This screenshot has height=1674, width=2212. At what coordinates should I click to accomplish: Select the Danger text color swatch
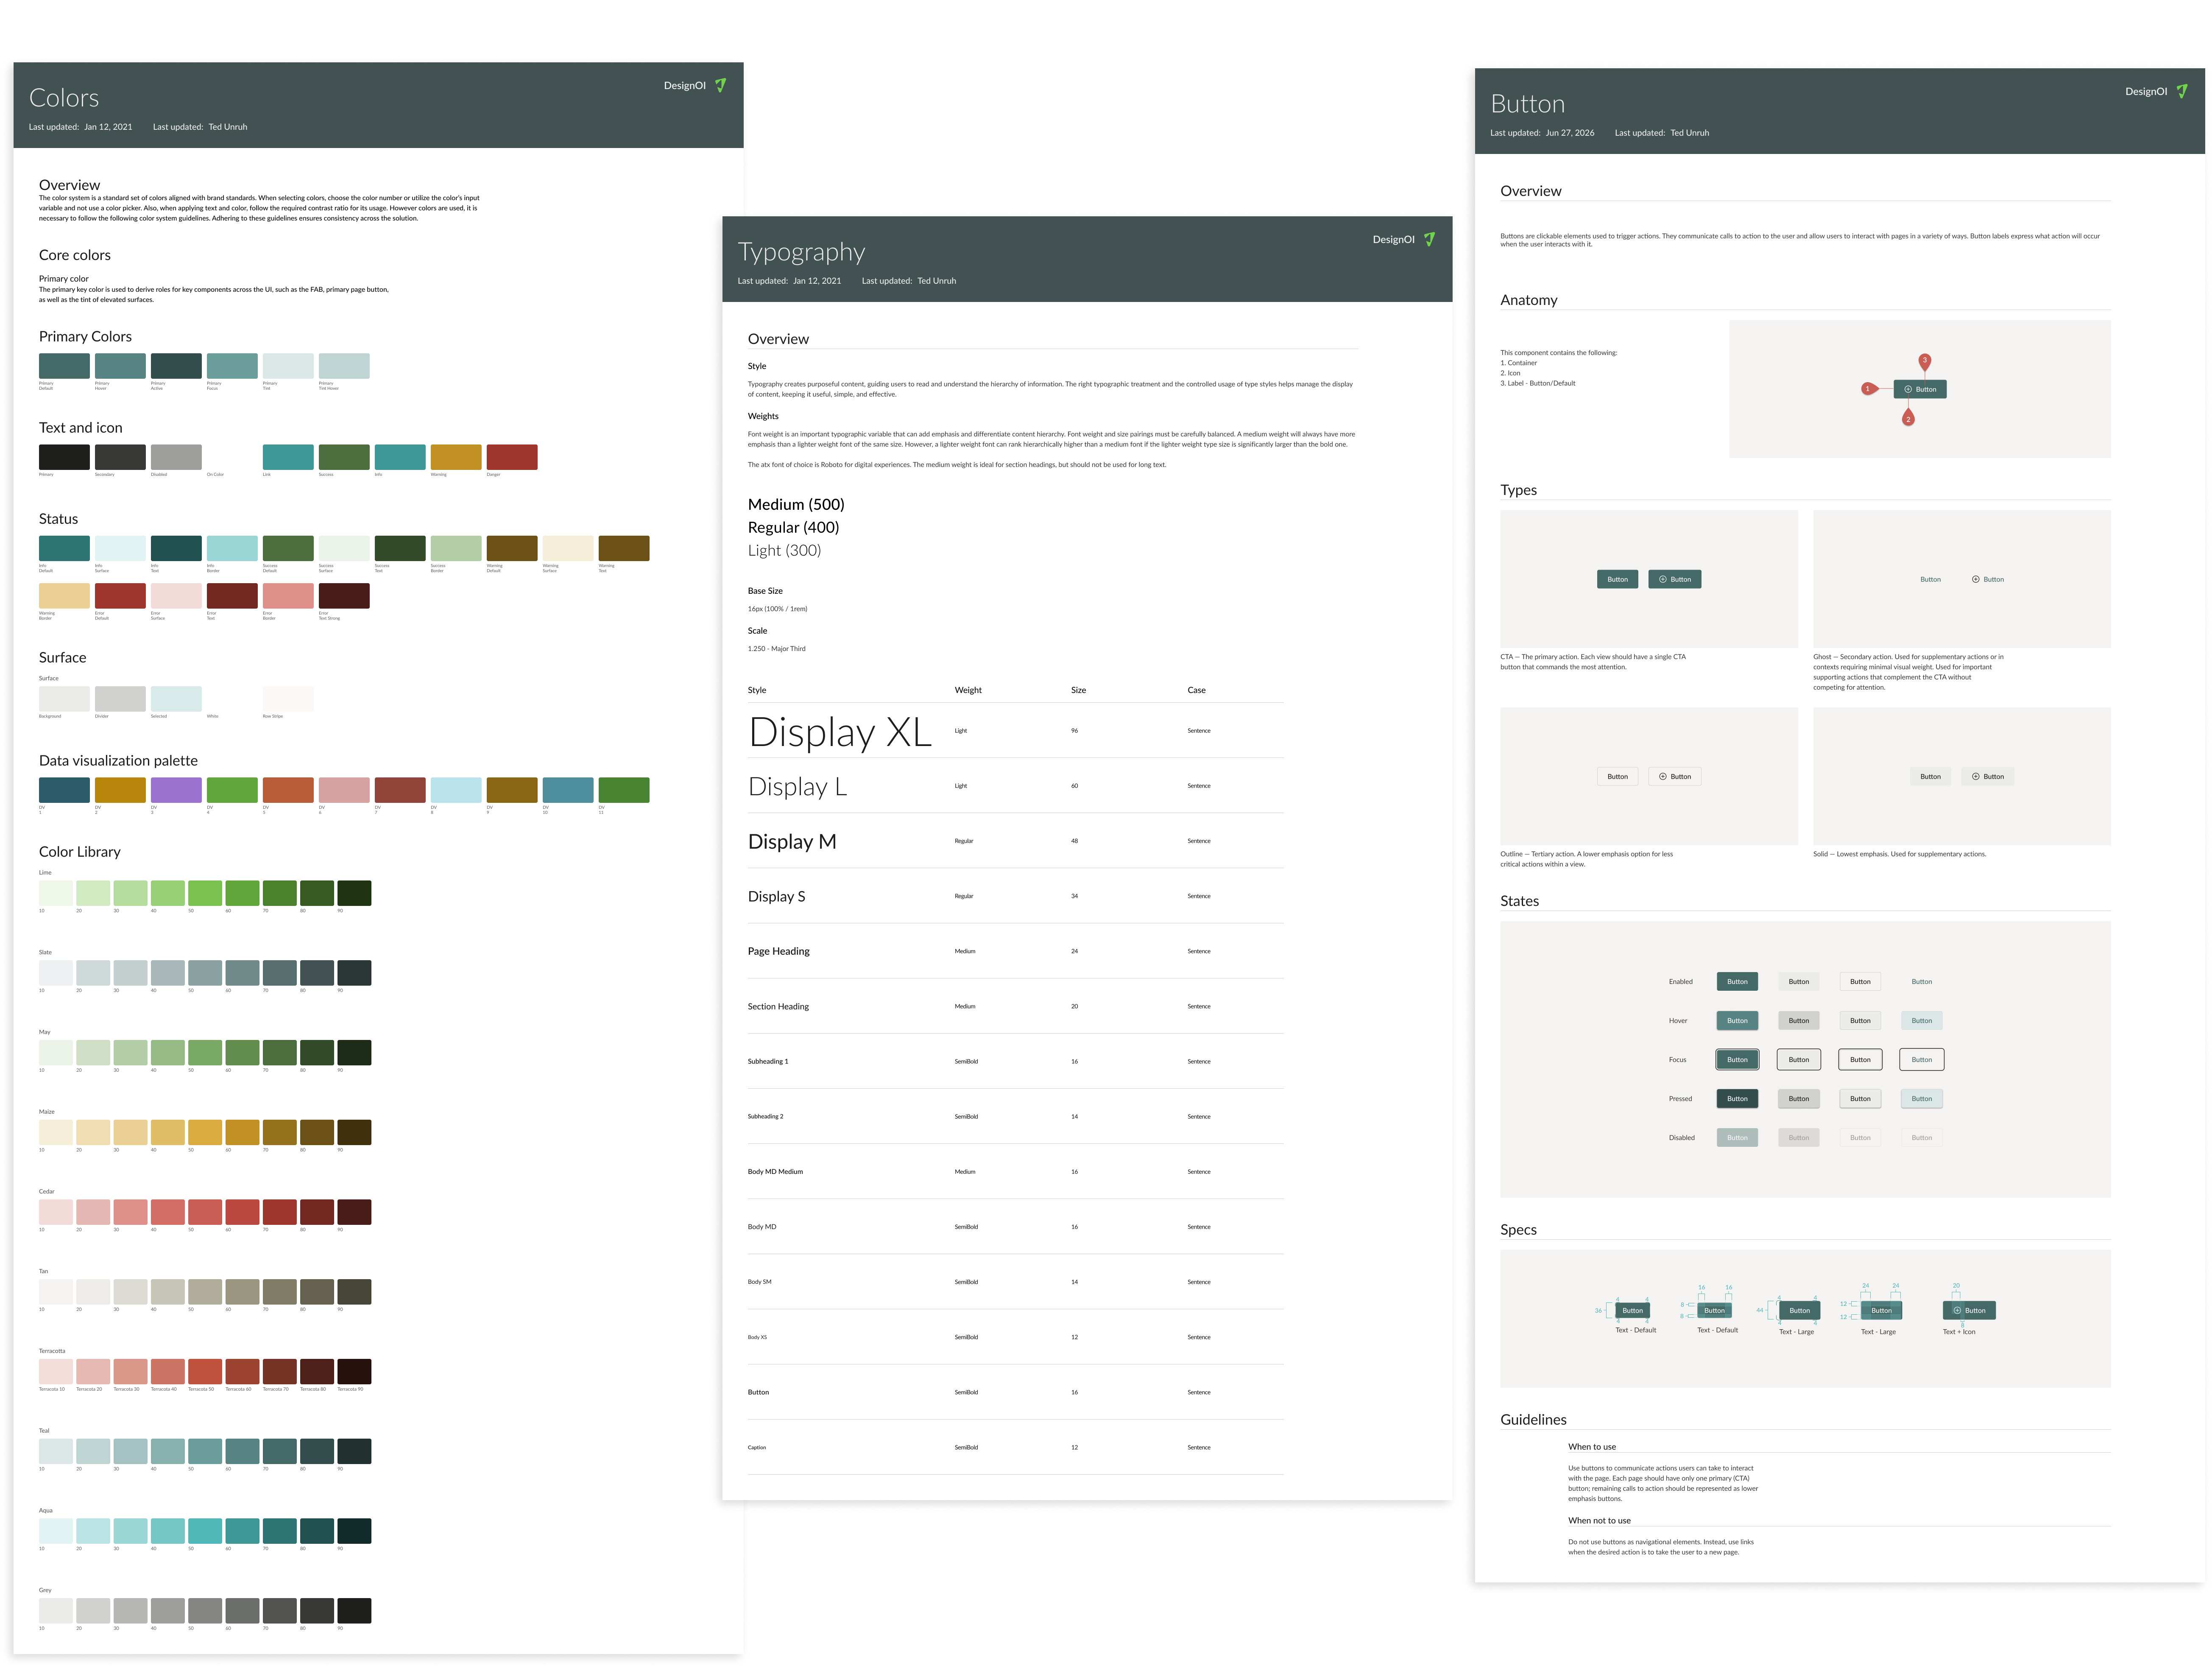[x=512, y=457]
